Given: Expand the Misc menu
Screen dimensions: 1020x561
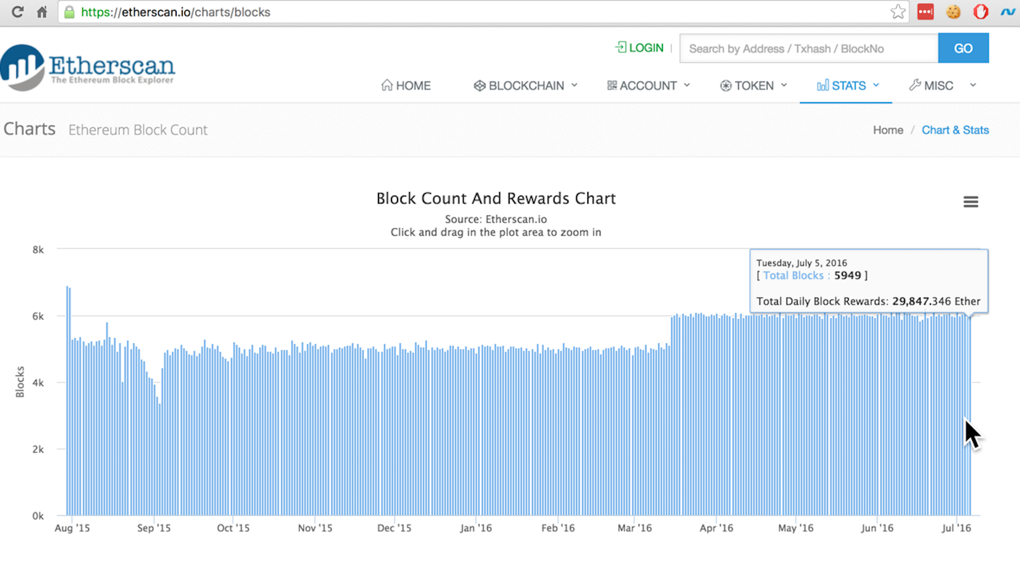Looking at the screenshot, I should pos(941,86).
